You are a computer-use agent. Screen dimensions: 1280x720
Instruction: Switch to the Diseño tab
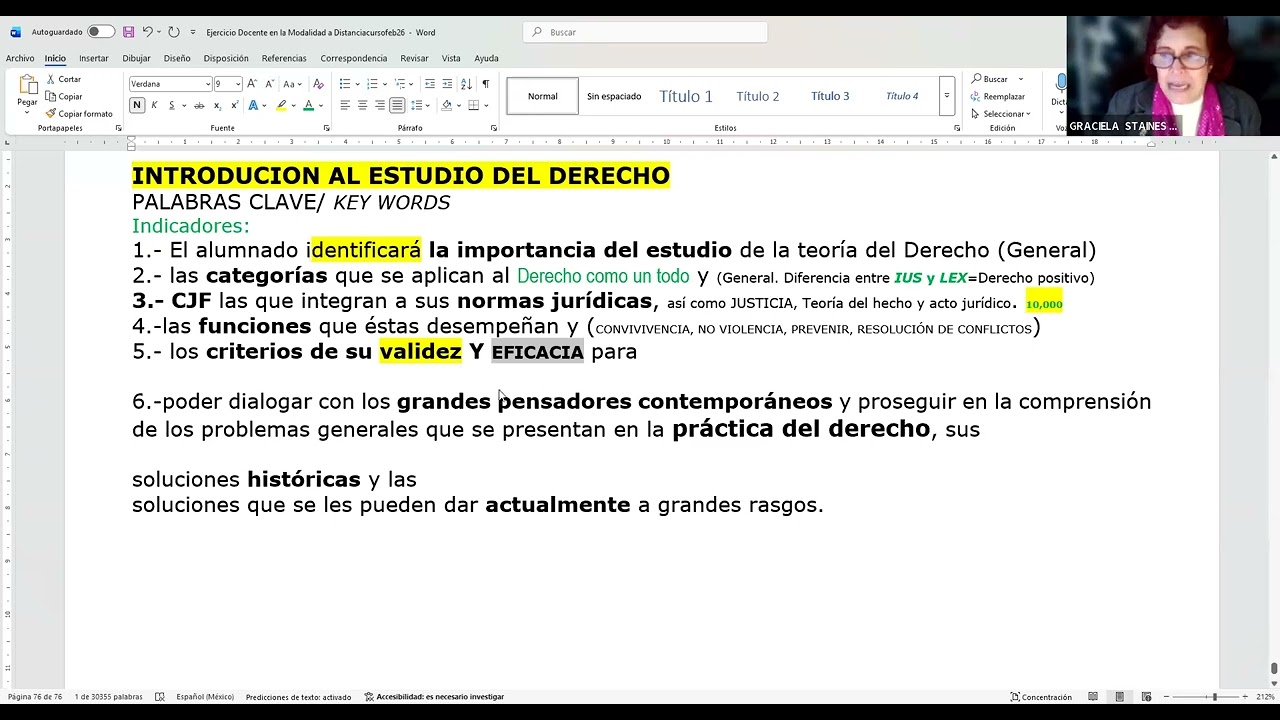coord(177,58)
